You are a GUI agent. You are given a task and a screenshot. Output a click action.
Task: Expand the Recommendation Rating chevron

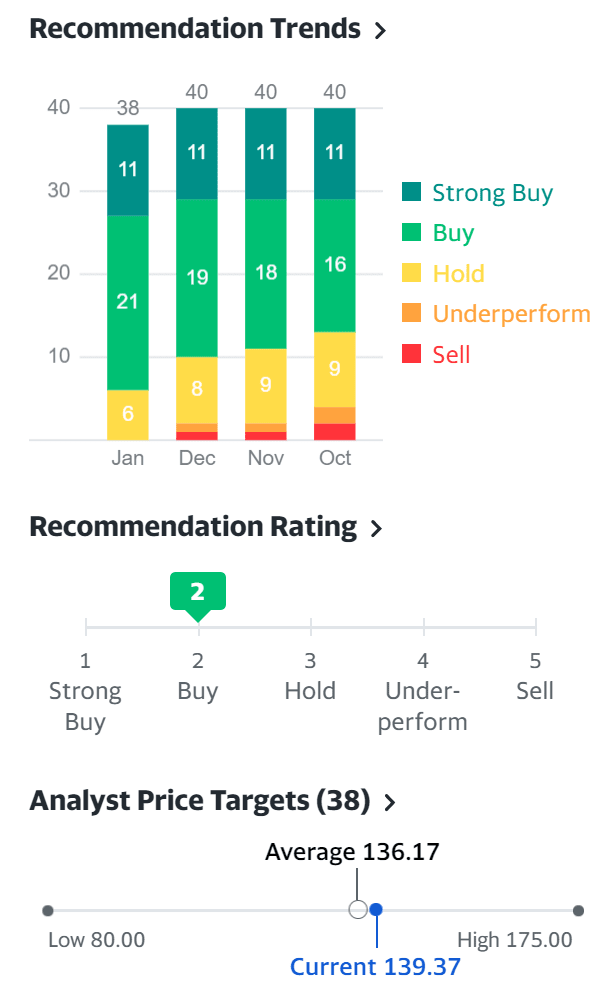pos(376,529)
